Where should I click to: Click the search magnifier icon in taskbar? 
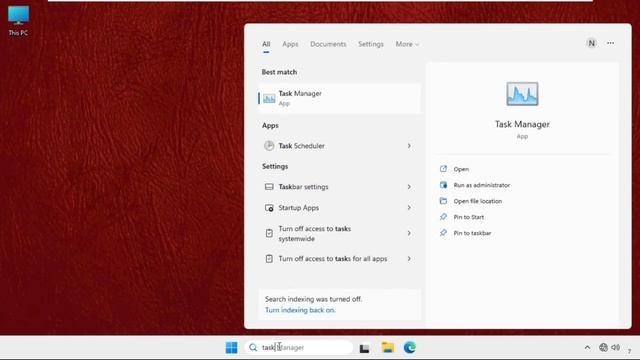(x=253, y=347)
